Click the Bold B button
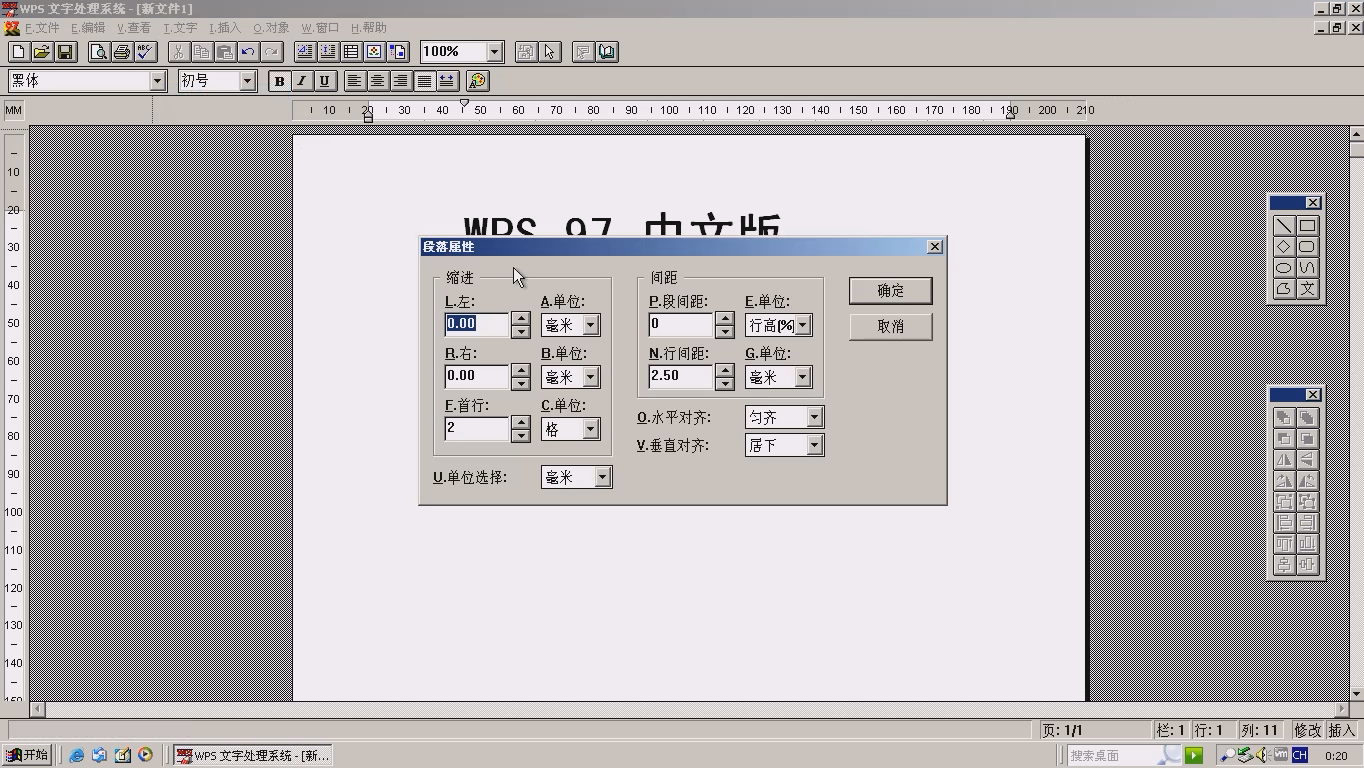 pyautogui.click(x=279, y=81)
